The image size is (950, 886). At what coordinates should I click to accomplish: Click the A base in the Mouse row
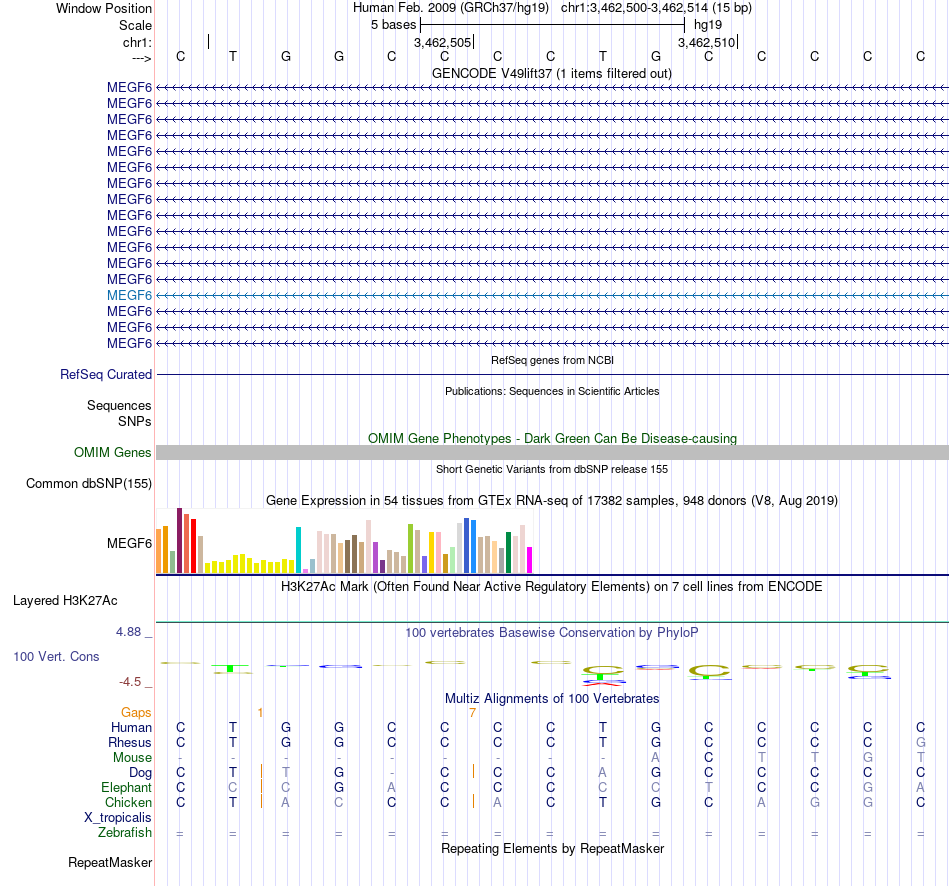point(656,758)
